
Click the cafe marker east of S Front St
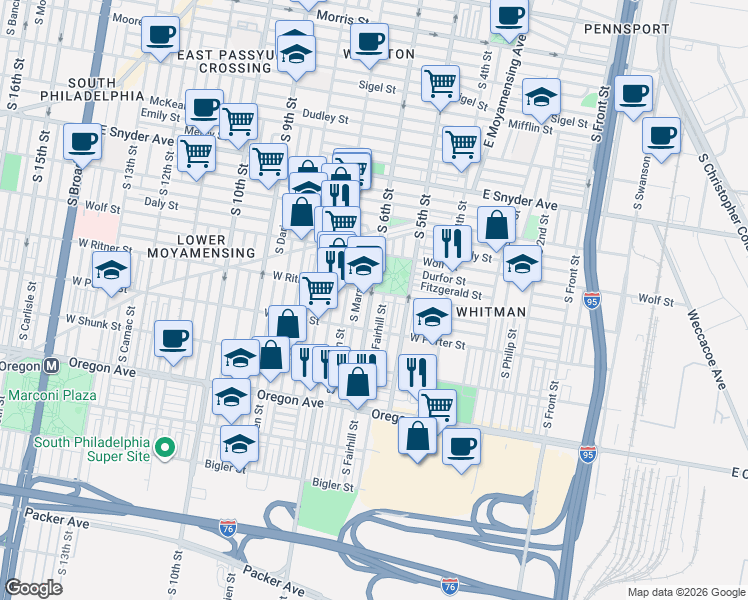(634, 97)
